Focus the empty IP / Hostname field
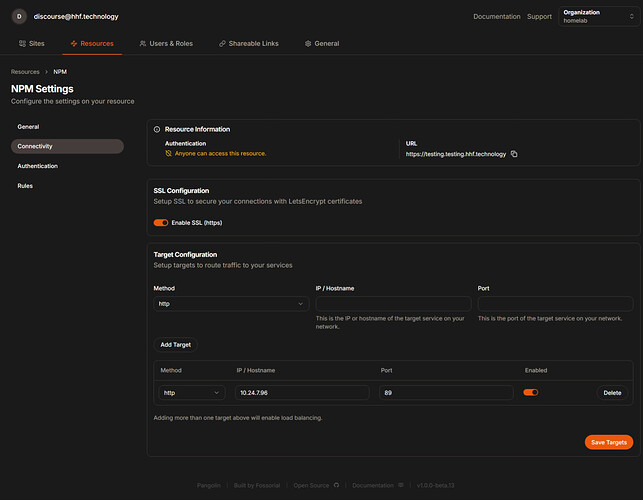The height and width of the screenshot is (500, 643). 393,304
